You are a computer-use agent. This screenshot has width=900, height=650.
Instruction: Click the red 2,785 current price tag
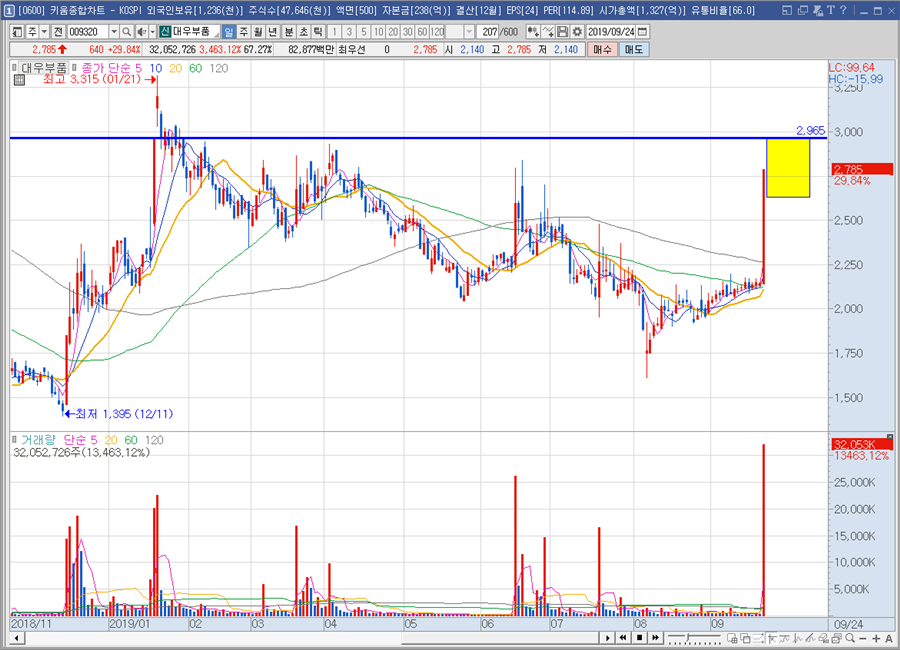click(862, 169)
